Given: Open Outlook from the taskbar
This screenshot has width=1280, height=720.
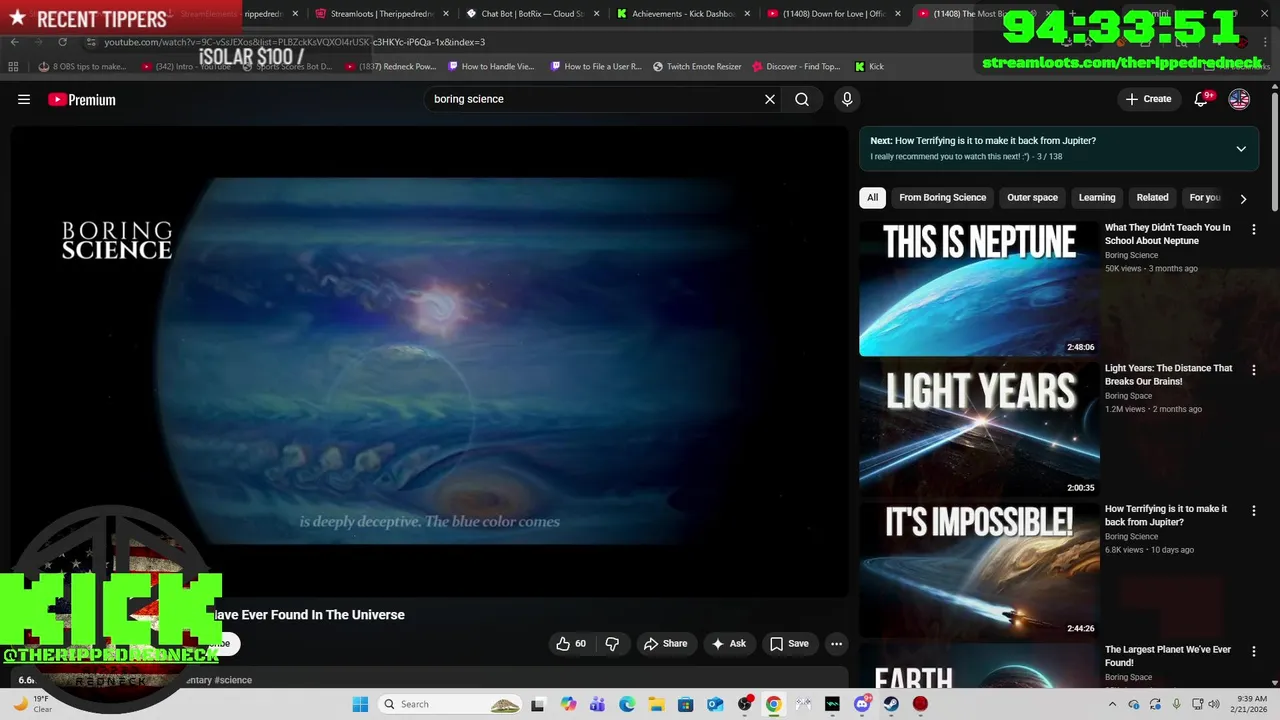Looking at the screenshot, I should 715,704.
